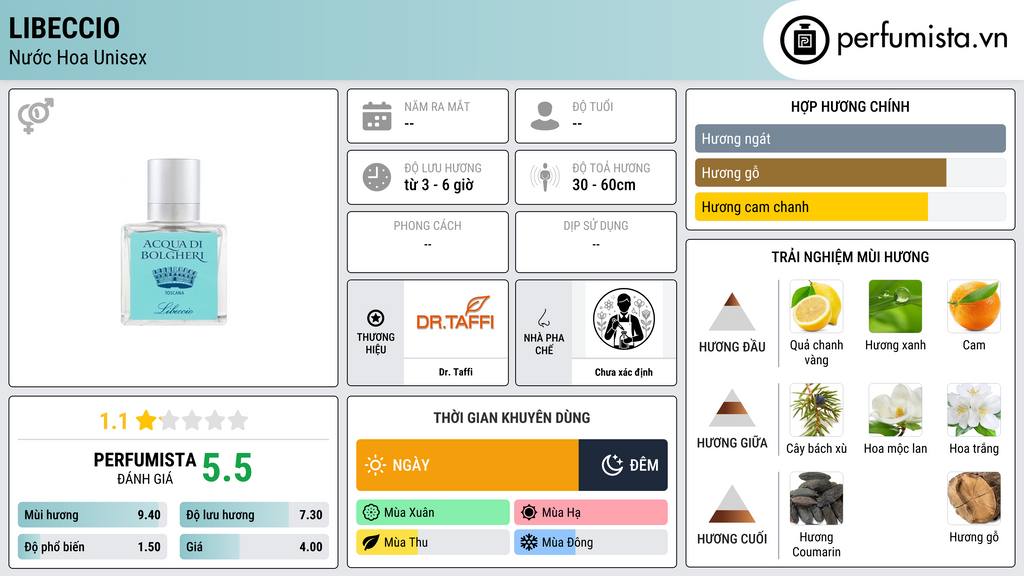Click the perfumista.vn site name
1024x576 pixels.
(x=922, y=39)
